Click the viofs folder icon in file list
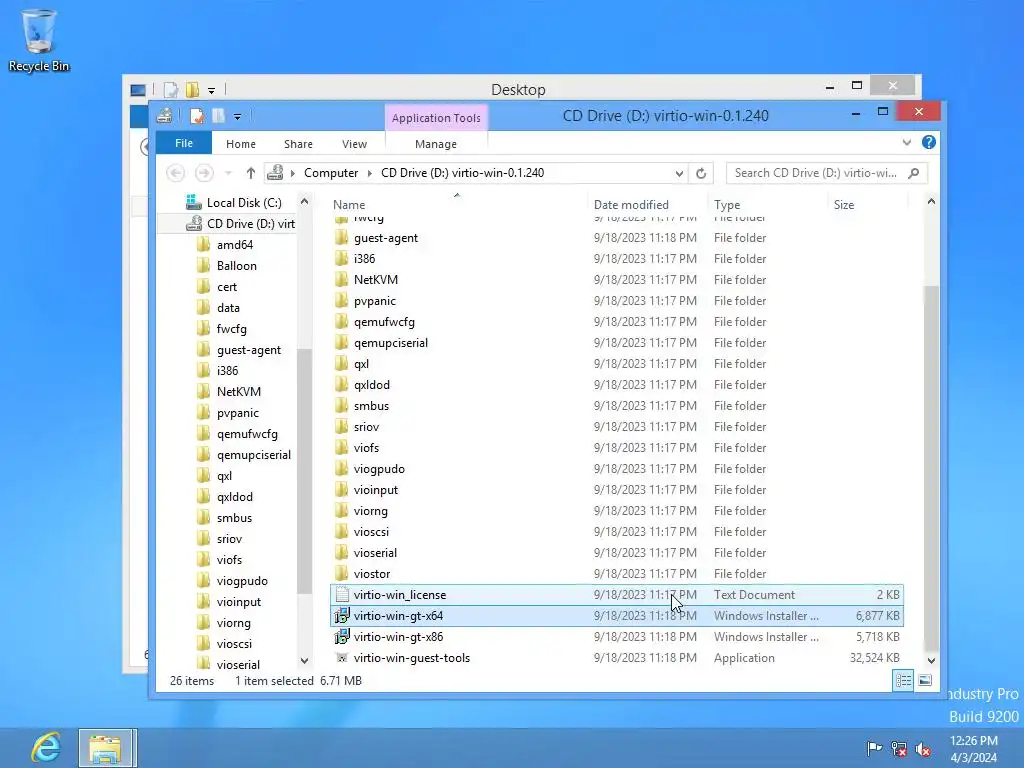Image resolution: width=1024 pixels, height=768 pixels. tap(341, 447)
